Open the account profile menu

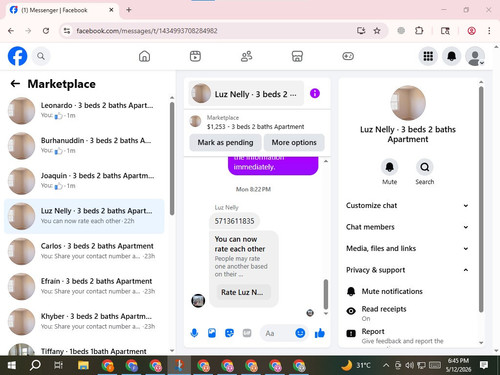coord(475,56)
